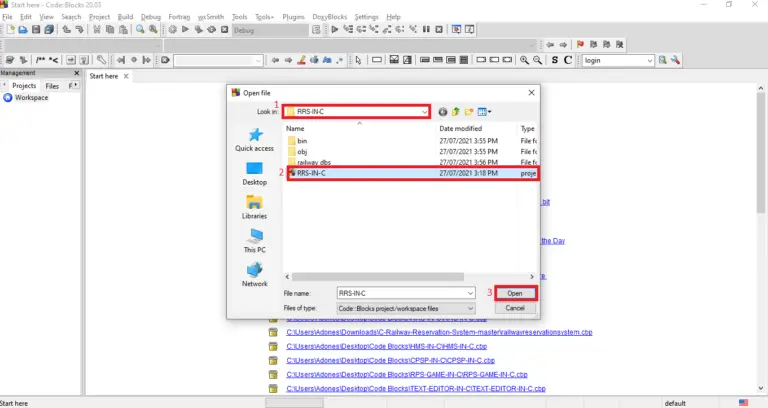The image size is (768, 408).
Task: Click Quick access in the places sidebar
Action: coord(254,138)
